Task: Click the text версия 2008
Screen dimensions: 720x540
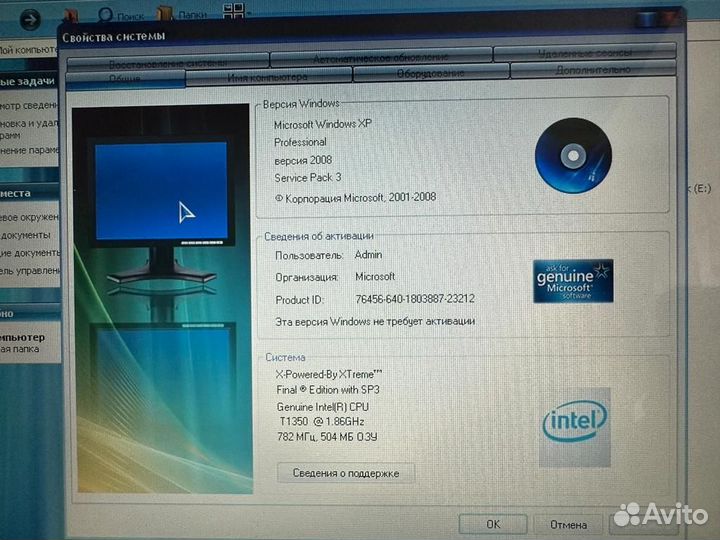Action: 303,160
